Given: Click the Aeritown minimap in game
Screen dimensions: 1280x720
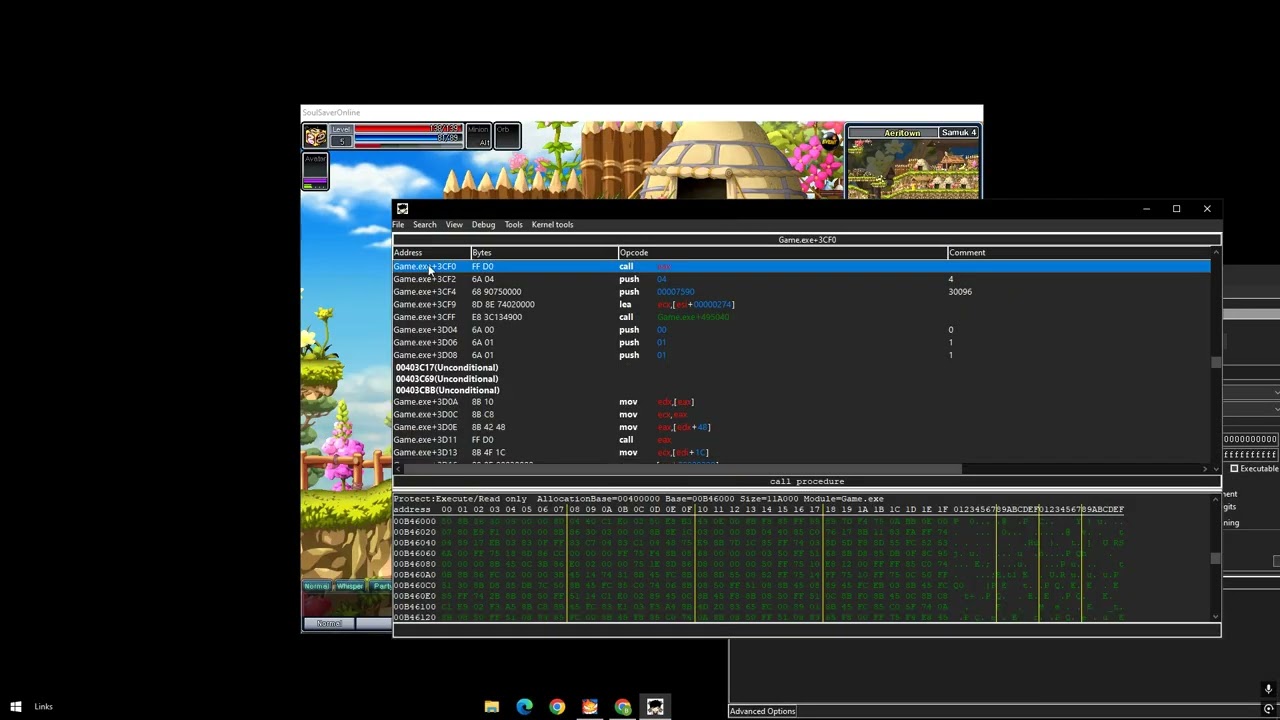Looking at the screenshot, I should coord(913,168).
